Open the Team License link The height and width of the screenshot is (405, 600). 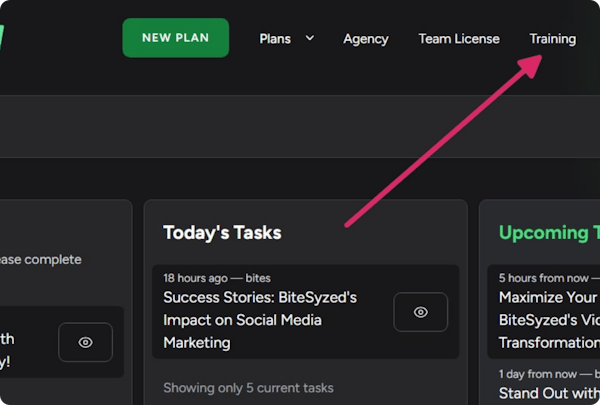458,39
